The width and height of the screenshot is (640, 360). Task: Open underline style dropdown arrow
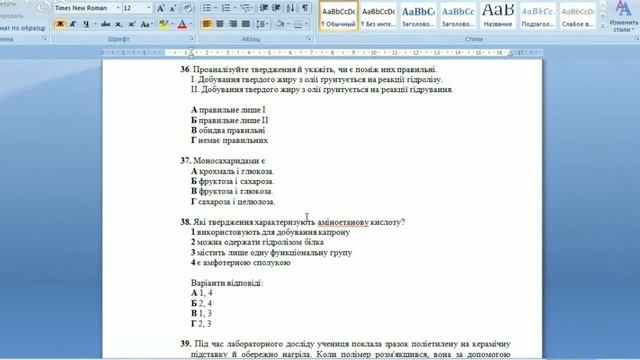tap(95, 24)
